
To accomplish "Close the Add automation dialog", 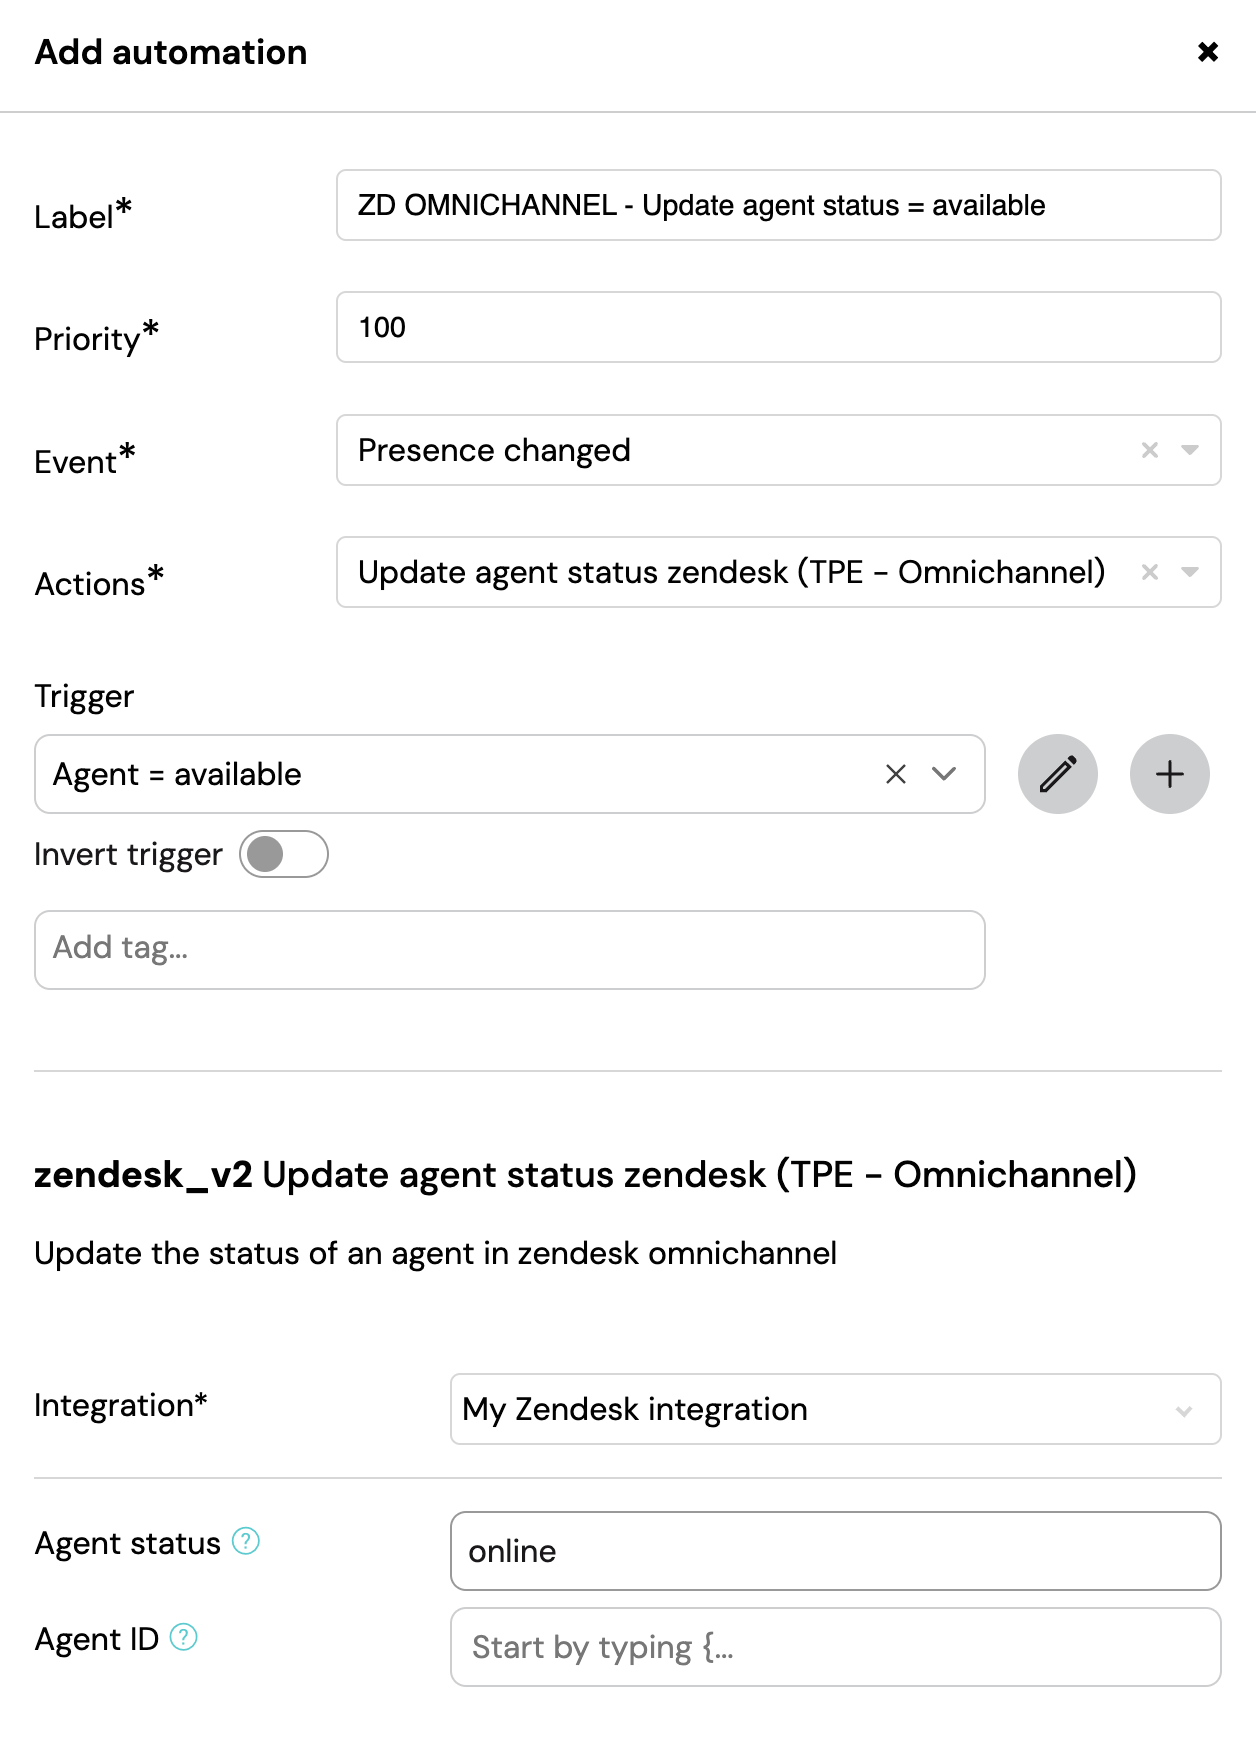I will 1208,52.
